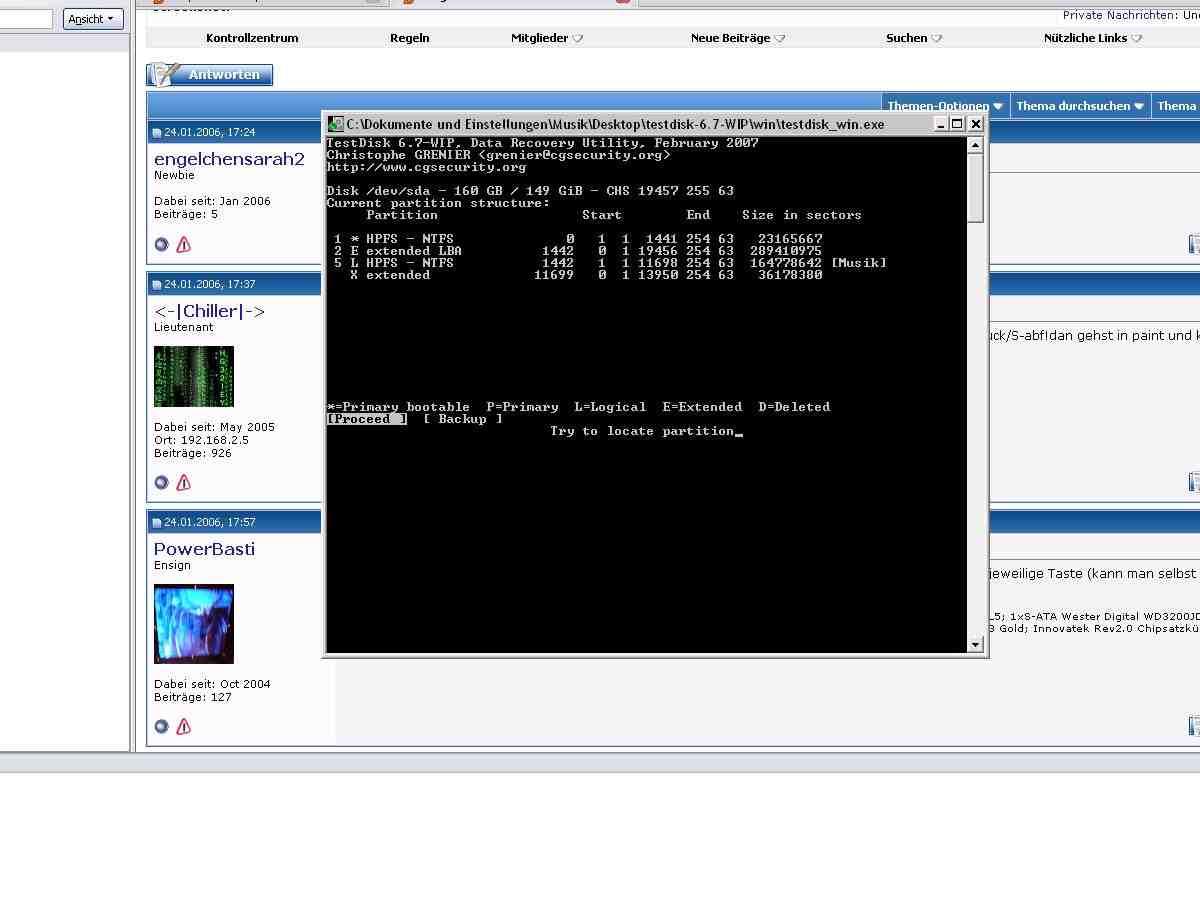The height and width of the screenshot is (900, 1200).
Task: Click the icon on the Antworten button
Action: [x=164, y=75]
